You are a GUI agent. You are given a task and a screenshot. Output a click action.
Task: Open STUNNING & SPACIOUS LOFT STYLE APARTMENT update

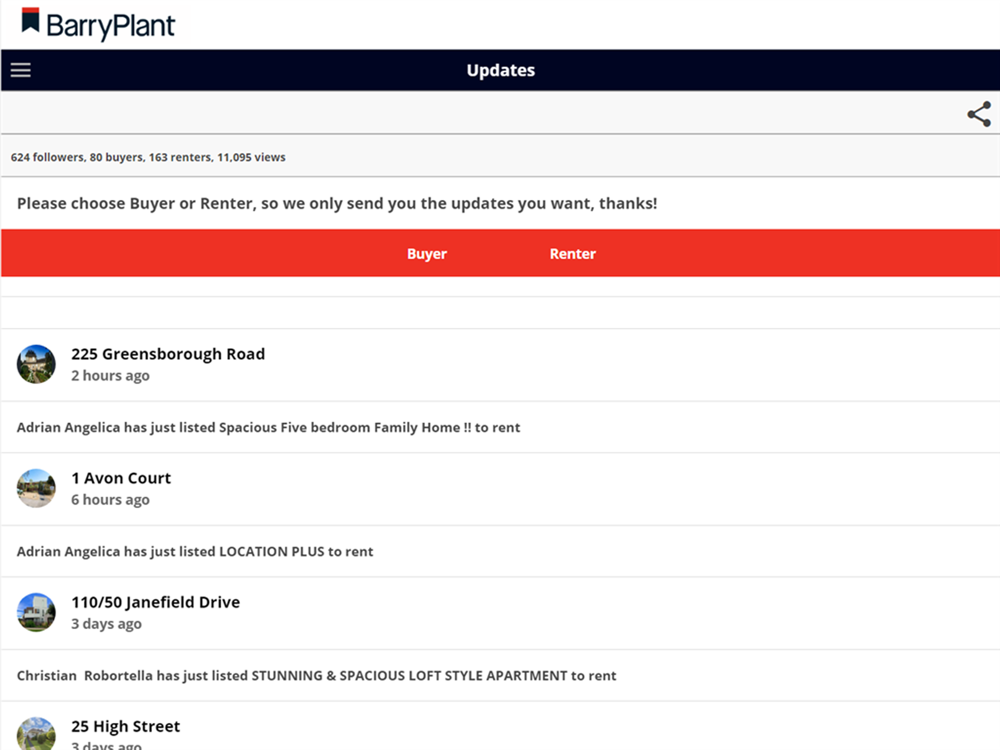pyautogui.click(x=316, y=675)
